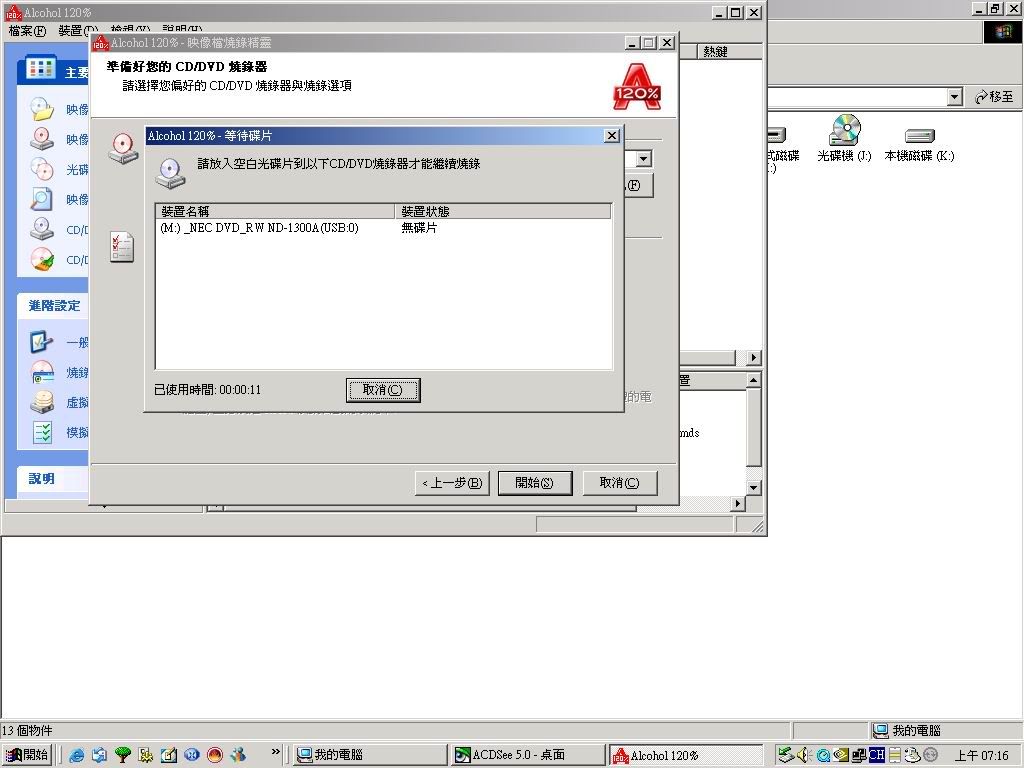Click the 開始 button in the burning wizard
1024x768 pixels.
pos(535,483)
